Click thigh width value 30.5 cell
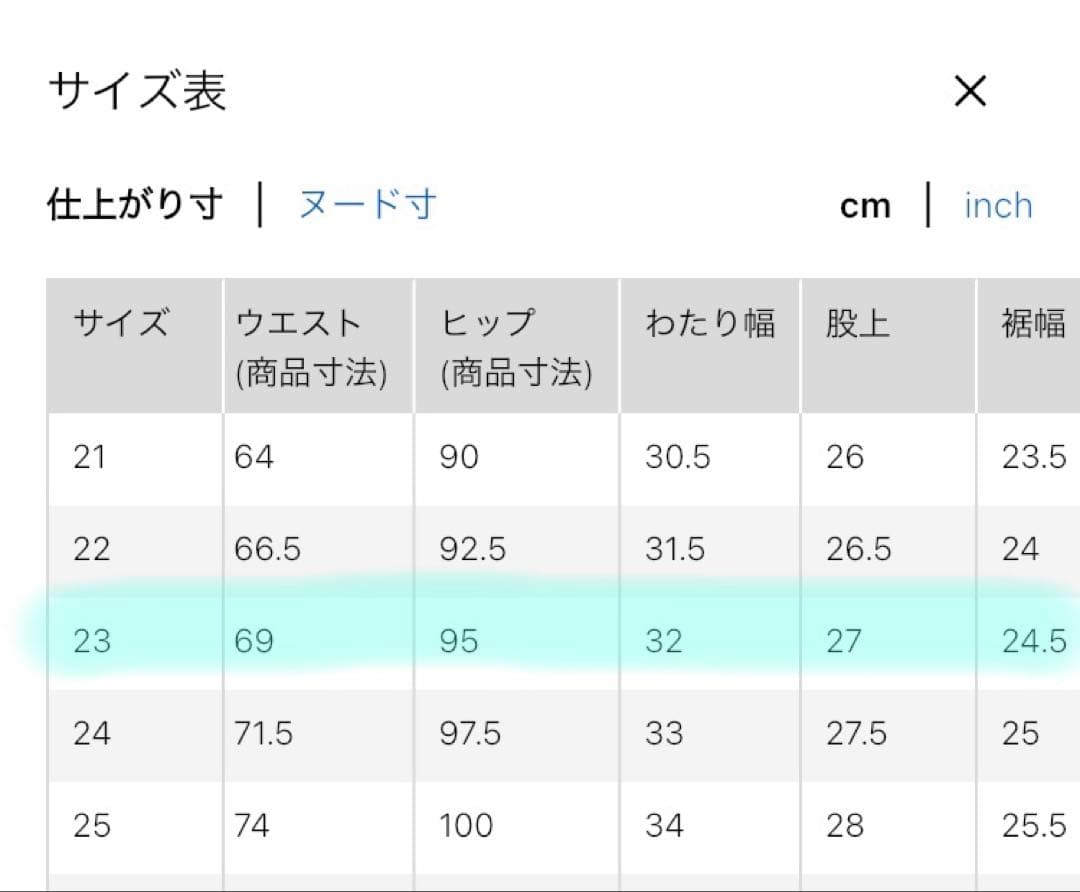 click(710, 457)
